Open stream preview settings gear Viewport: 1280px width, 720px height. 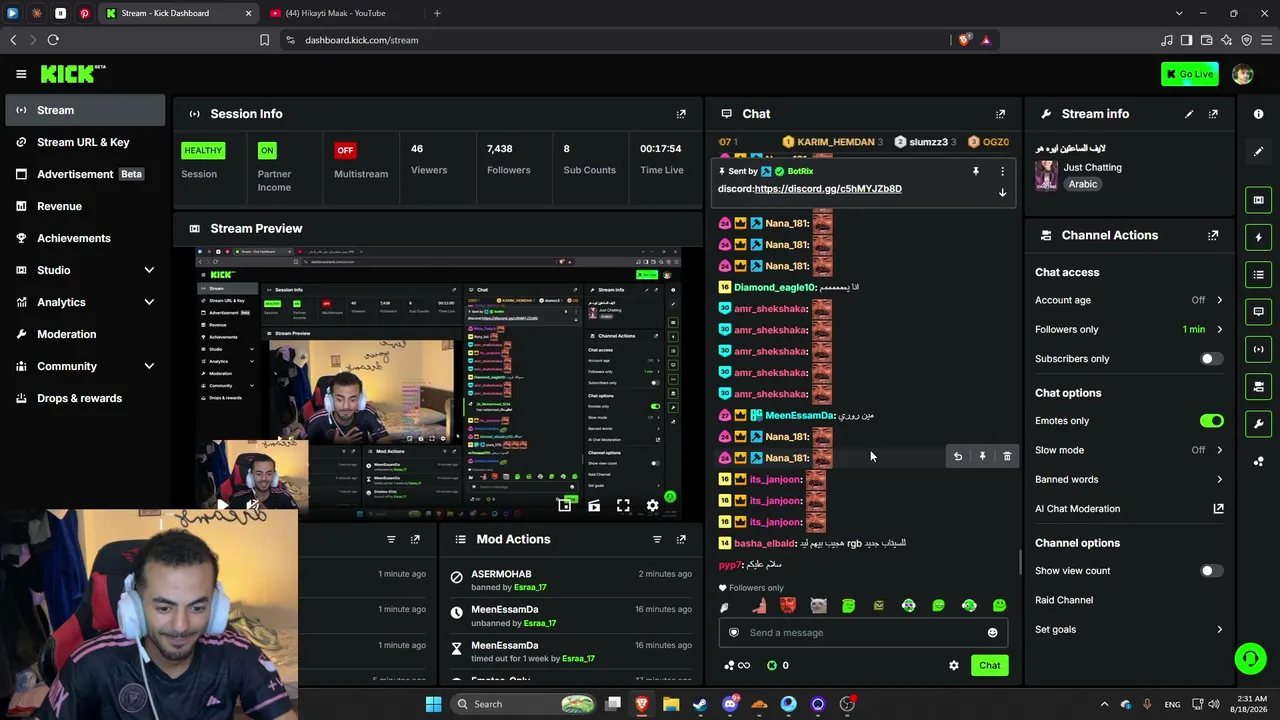(653, 506)
